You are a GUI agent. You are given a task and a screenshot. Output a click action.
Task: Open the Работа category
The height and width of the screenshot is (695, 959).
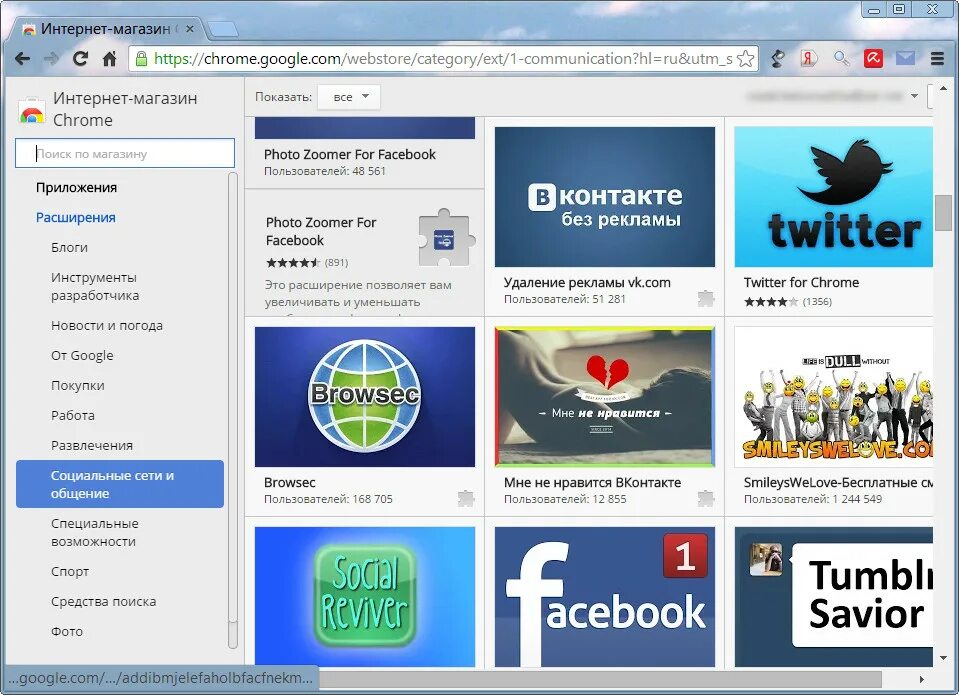click(73, 415)
